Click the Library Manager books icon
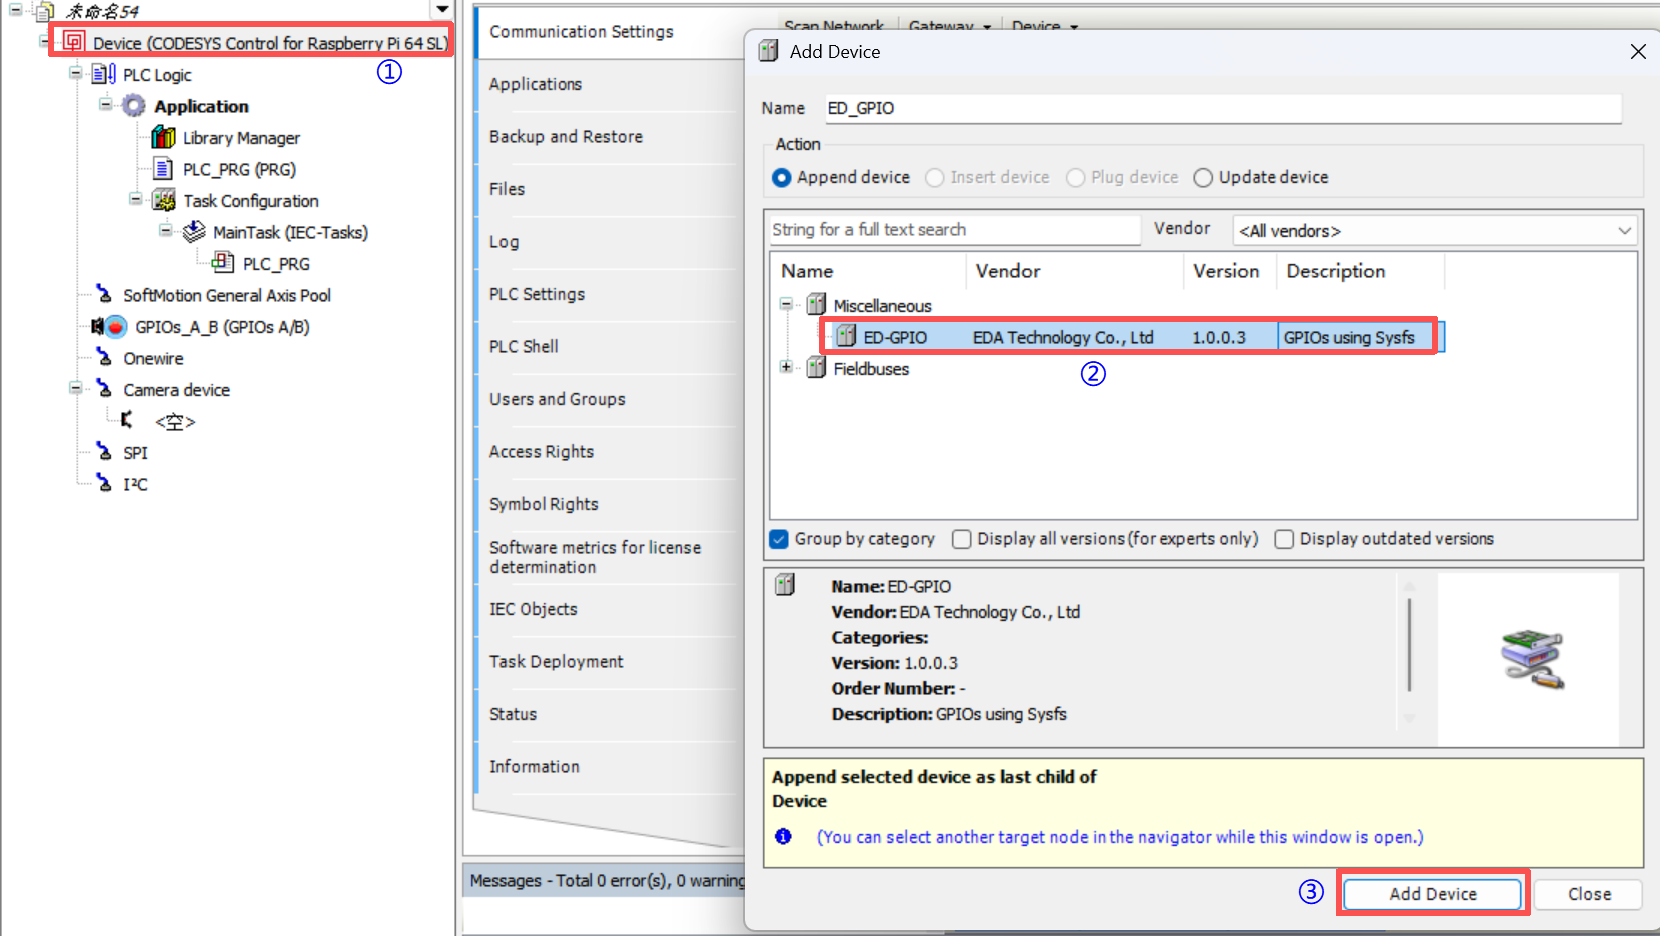Viewport: 1660px width, 936px height. point(163,138)
